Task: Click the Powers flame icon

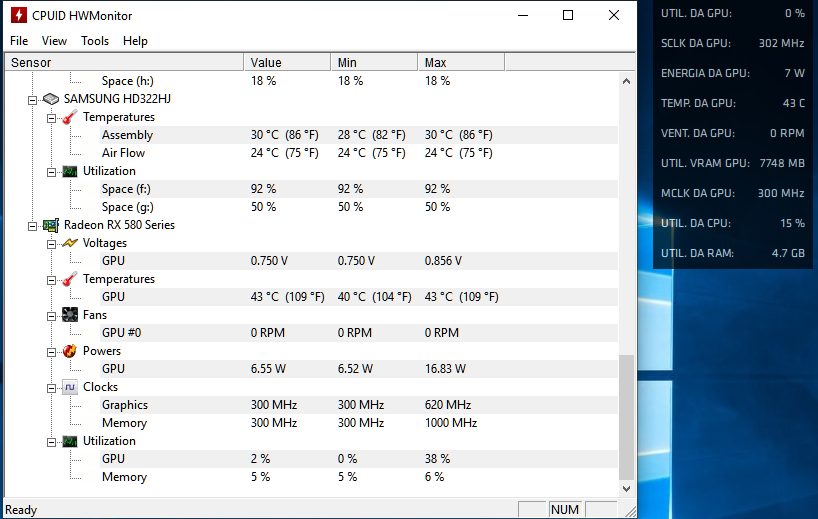Action: click(70, 351)
